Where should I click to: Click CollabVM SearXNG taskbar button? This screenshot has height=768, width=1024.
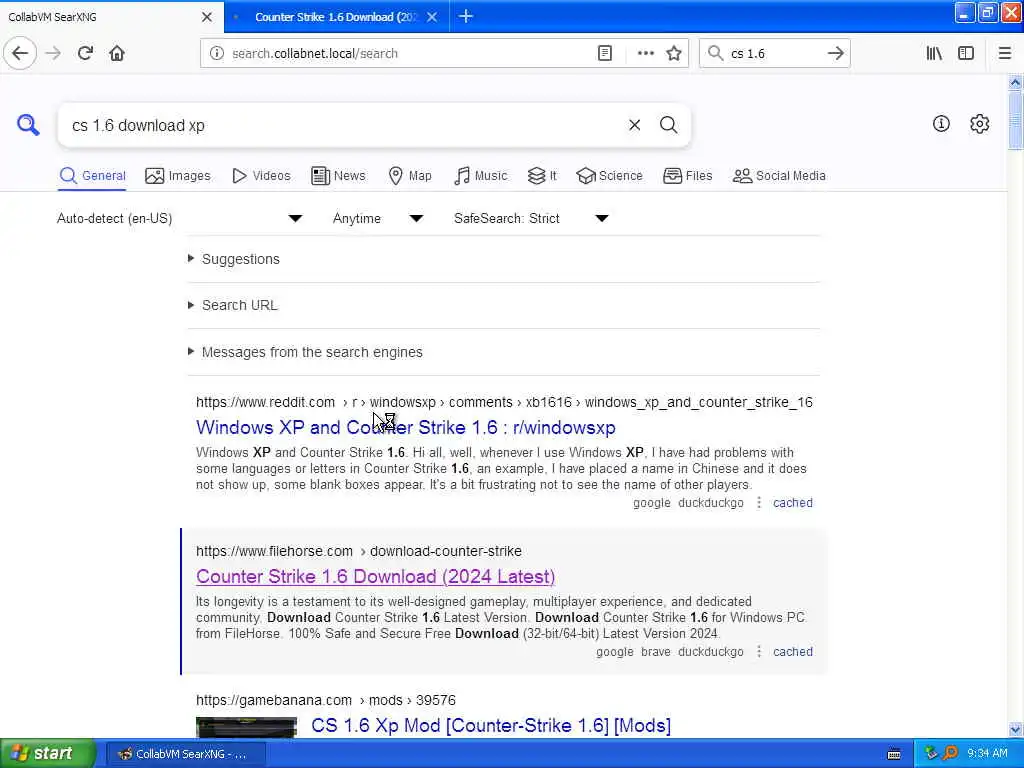(x=185, y=754)
